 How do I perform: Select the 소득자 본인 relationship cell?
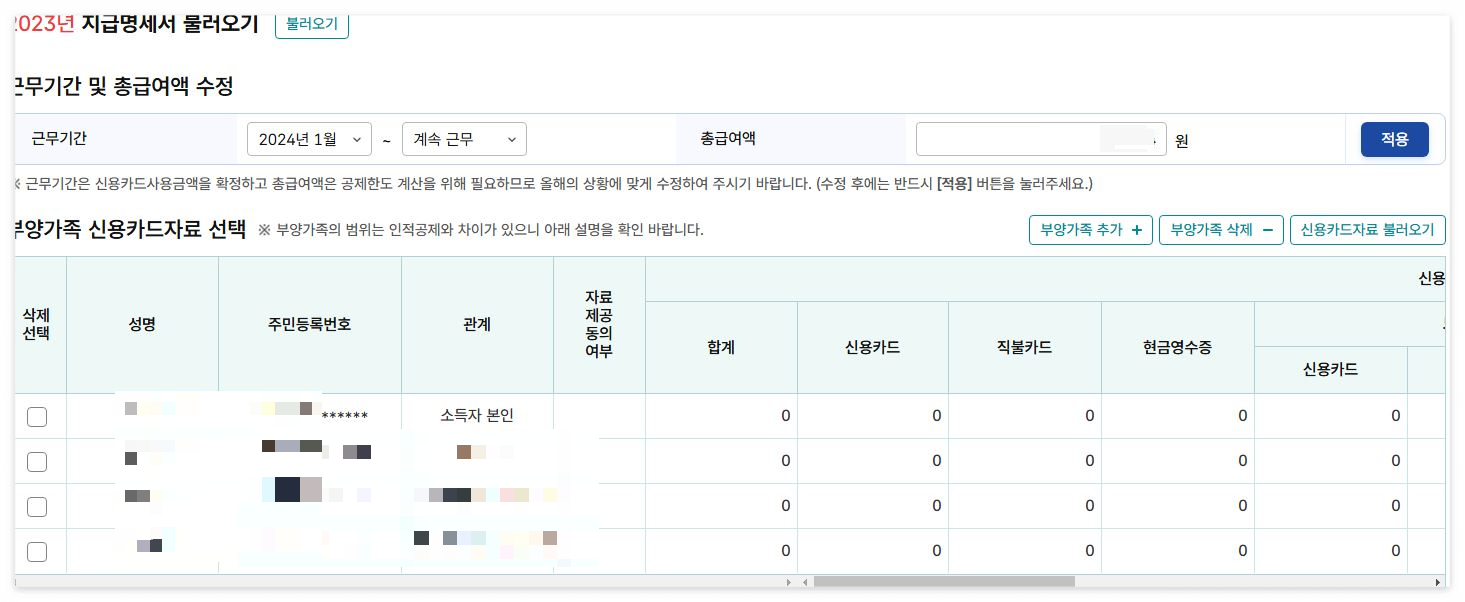(x=477, y=416)
